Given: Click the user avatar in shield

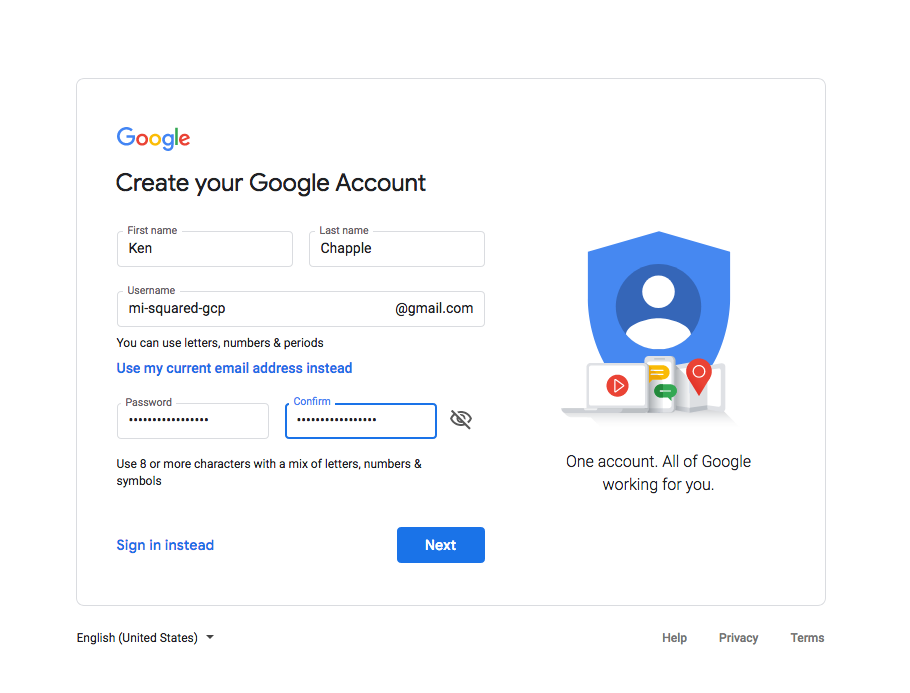Looking at the screenshot, I should tap(658, 306).
